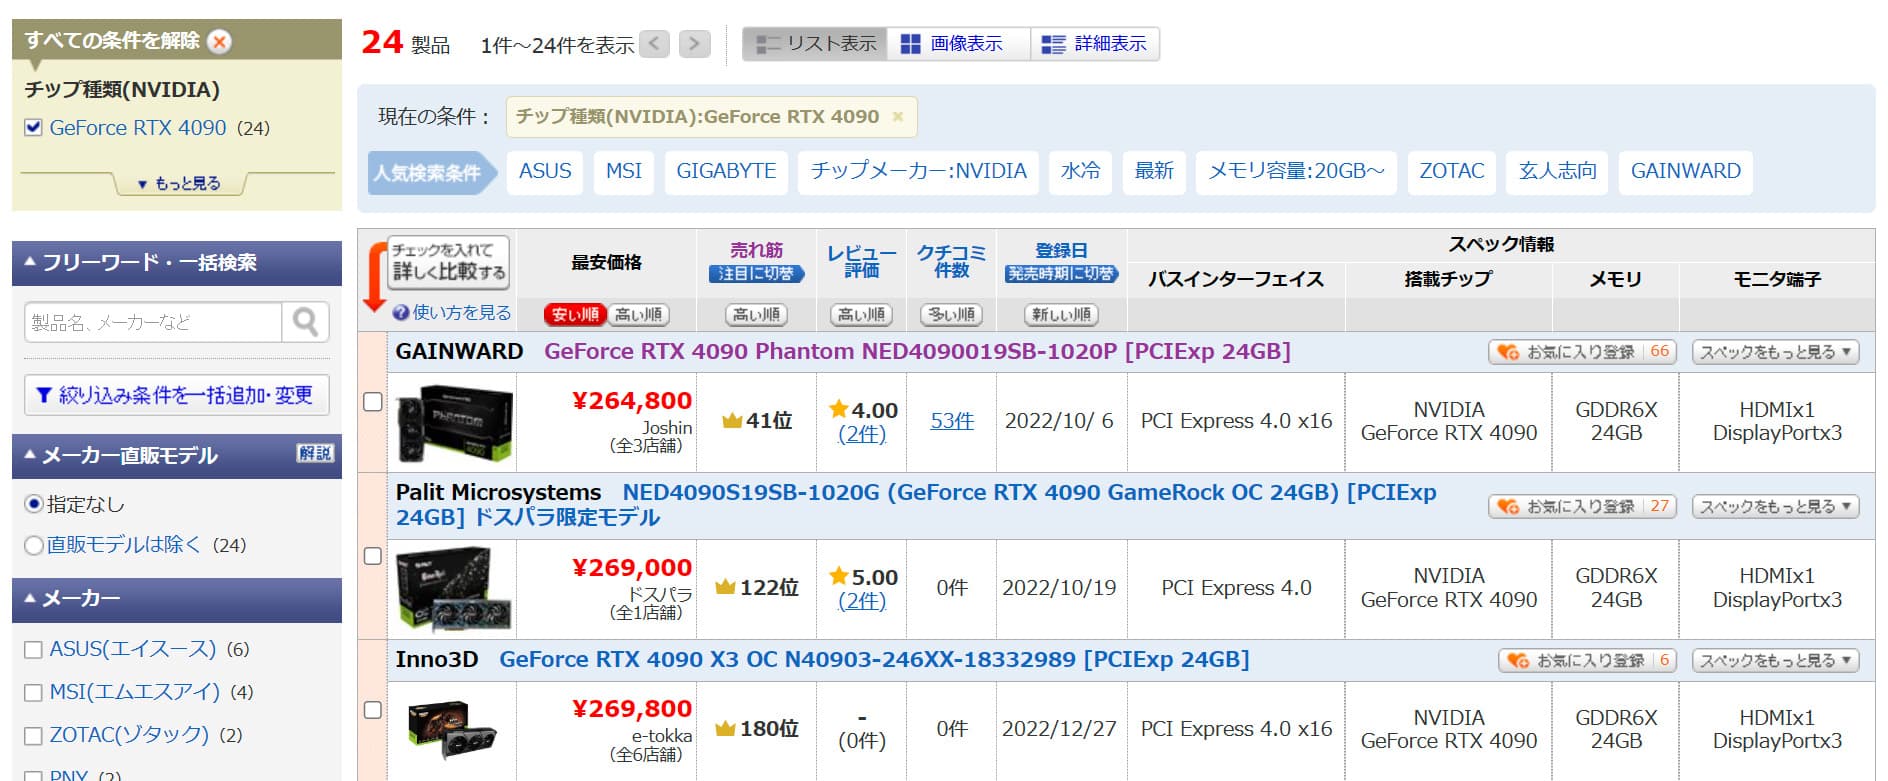Image resolution: width=1888 pixels, height=781 pixels.
Task: Collapse the フリーワード・一括検索 section
Action: pyautogui.click(x=176, y=263)
